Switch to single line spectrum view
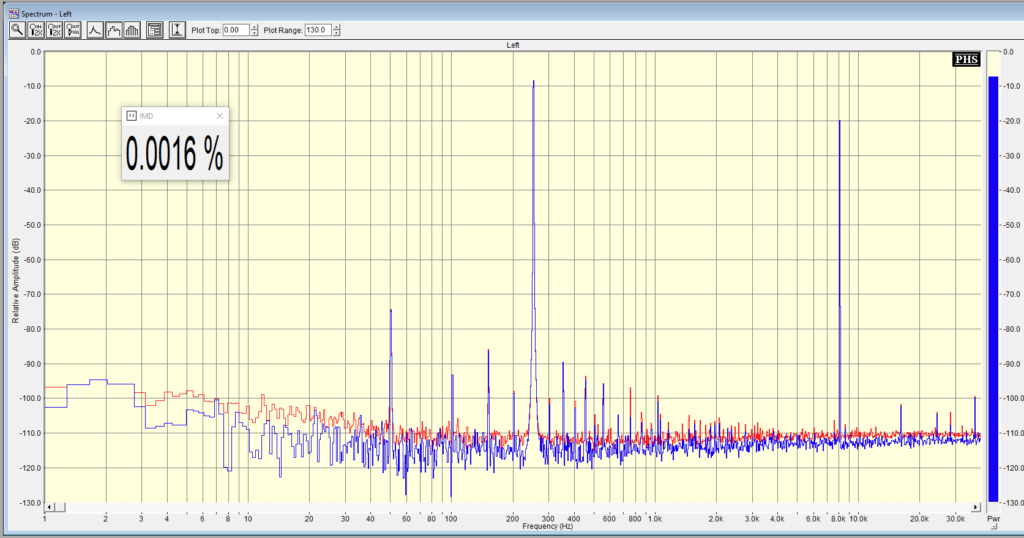Image resolution: width=1024 pixels, height=538 pixels. 96,30
